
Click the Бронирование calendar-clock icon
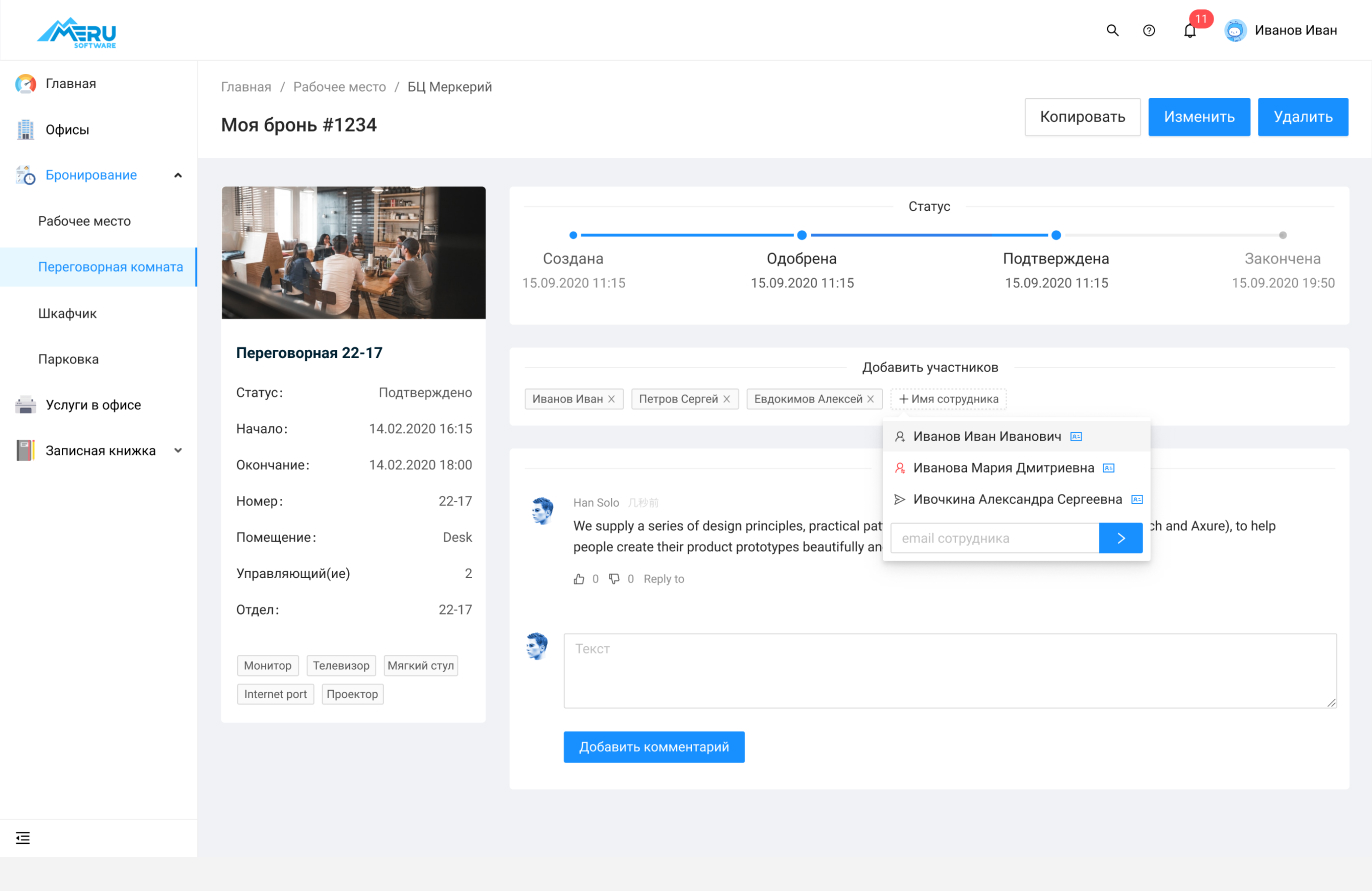click(x=26, y=175)
